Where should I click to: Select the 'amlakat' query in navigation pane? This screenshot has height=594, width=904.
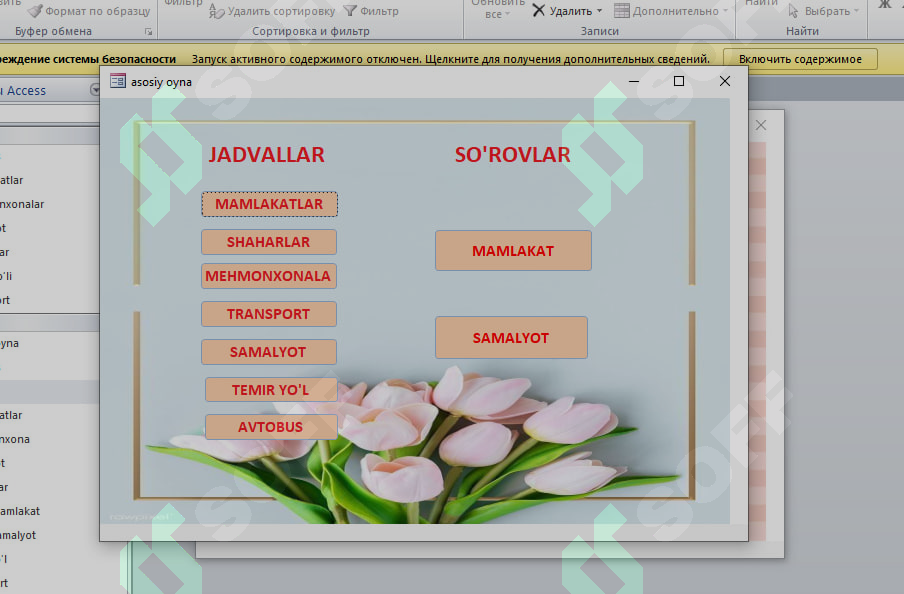(x=20, y=512)
